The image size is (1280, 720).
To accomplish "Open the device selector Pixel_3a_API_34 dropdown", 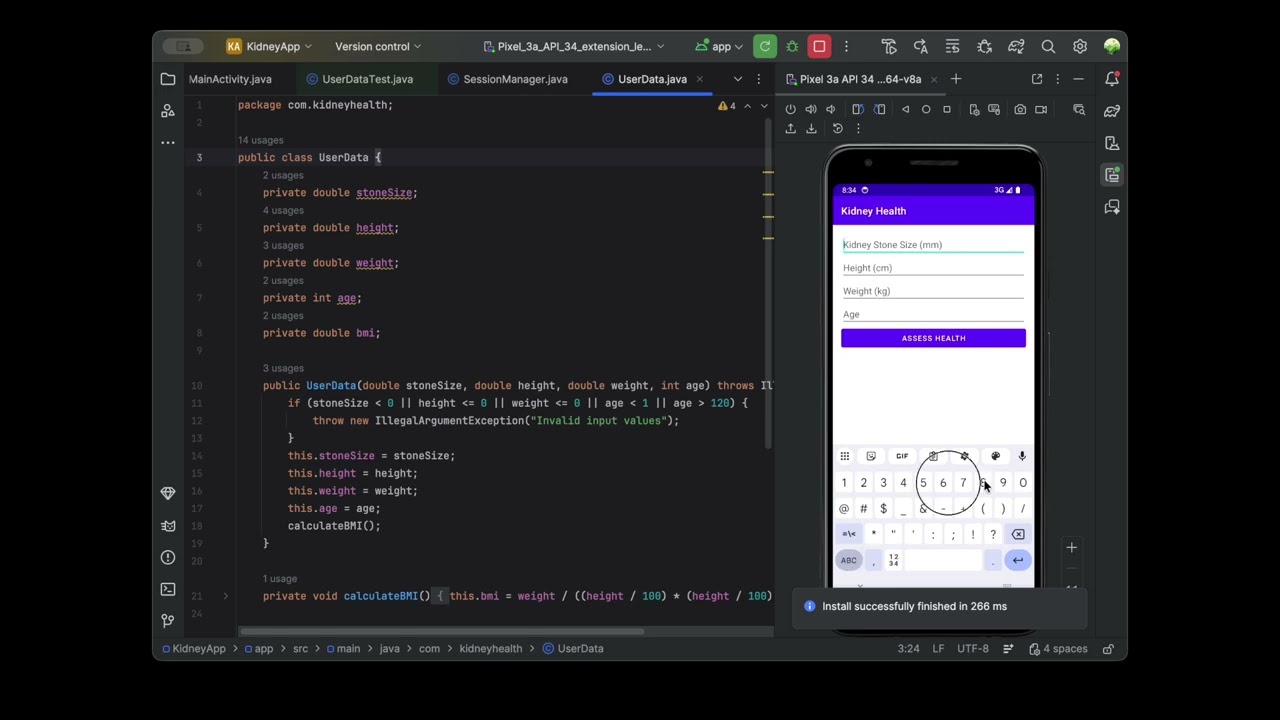I will [574, 46].
